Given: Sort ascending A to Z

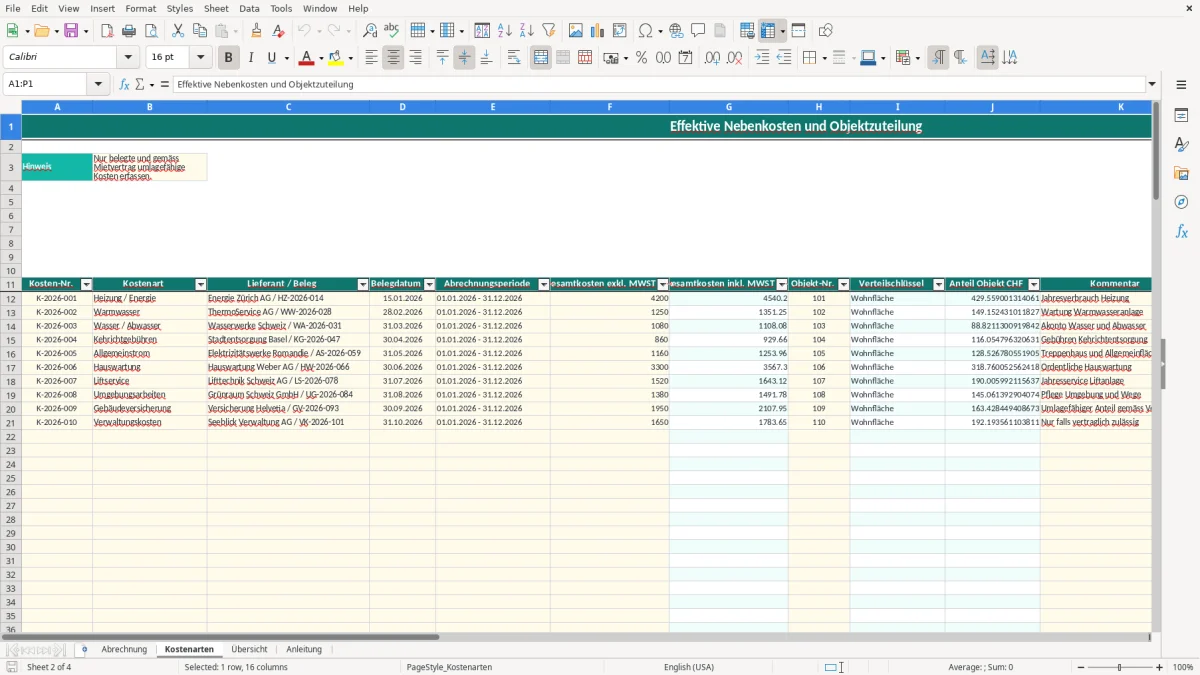Looking at the screenshot, I should pyautogui.click(x=505, y=31).
